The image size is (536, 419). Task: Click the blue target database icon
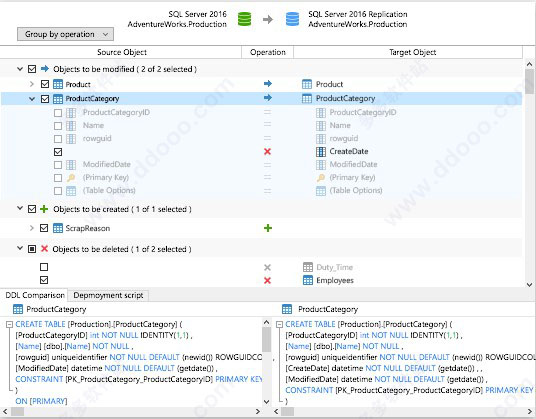pos(292,19)
